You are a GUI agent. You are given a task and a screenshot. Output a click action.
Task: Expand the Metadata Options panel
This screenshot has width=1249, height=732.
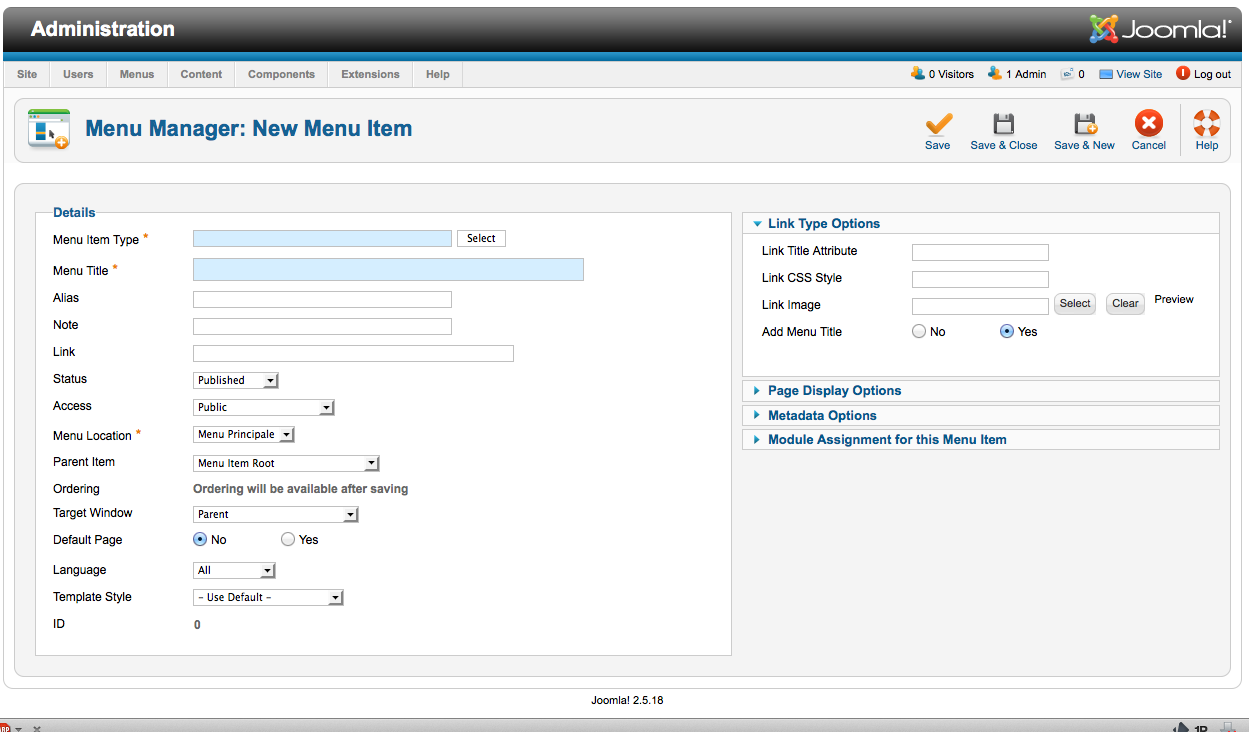(822, 416)
